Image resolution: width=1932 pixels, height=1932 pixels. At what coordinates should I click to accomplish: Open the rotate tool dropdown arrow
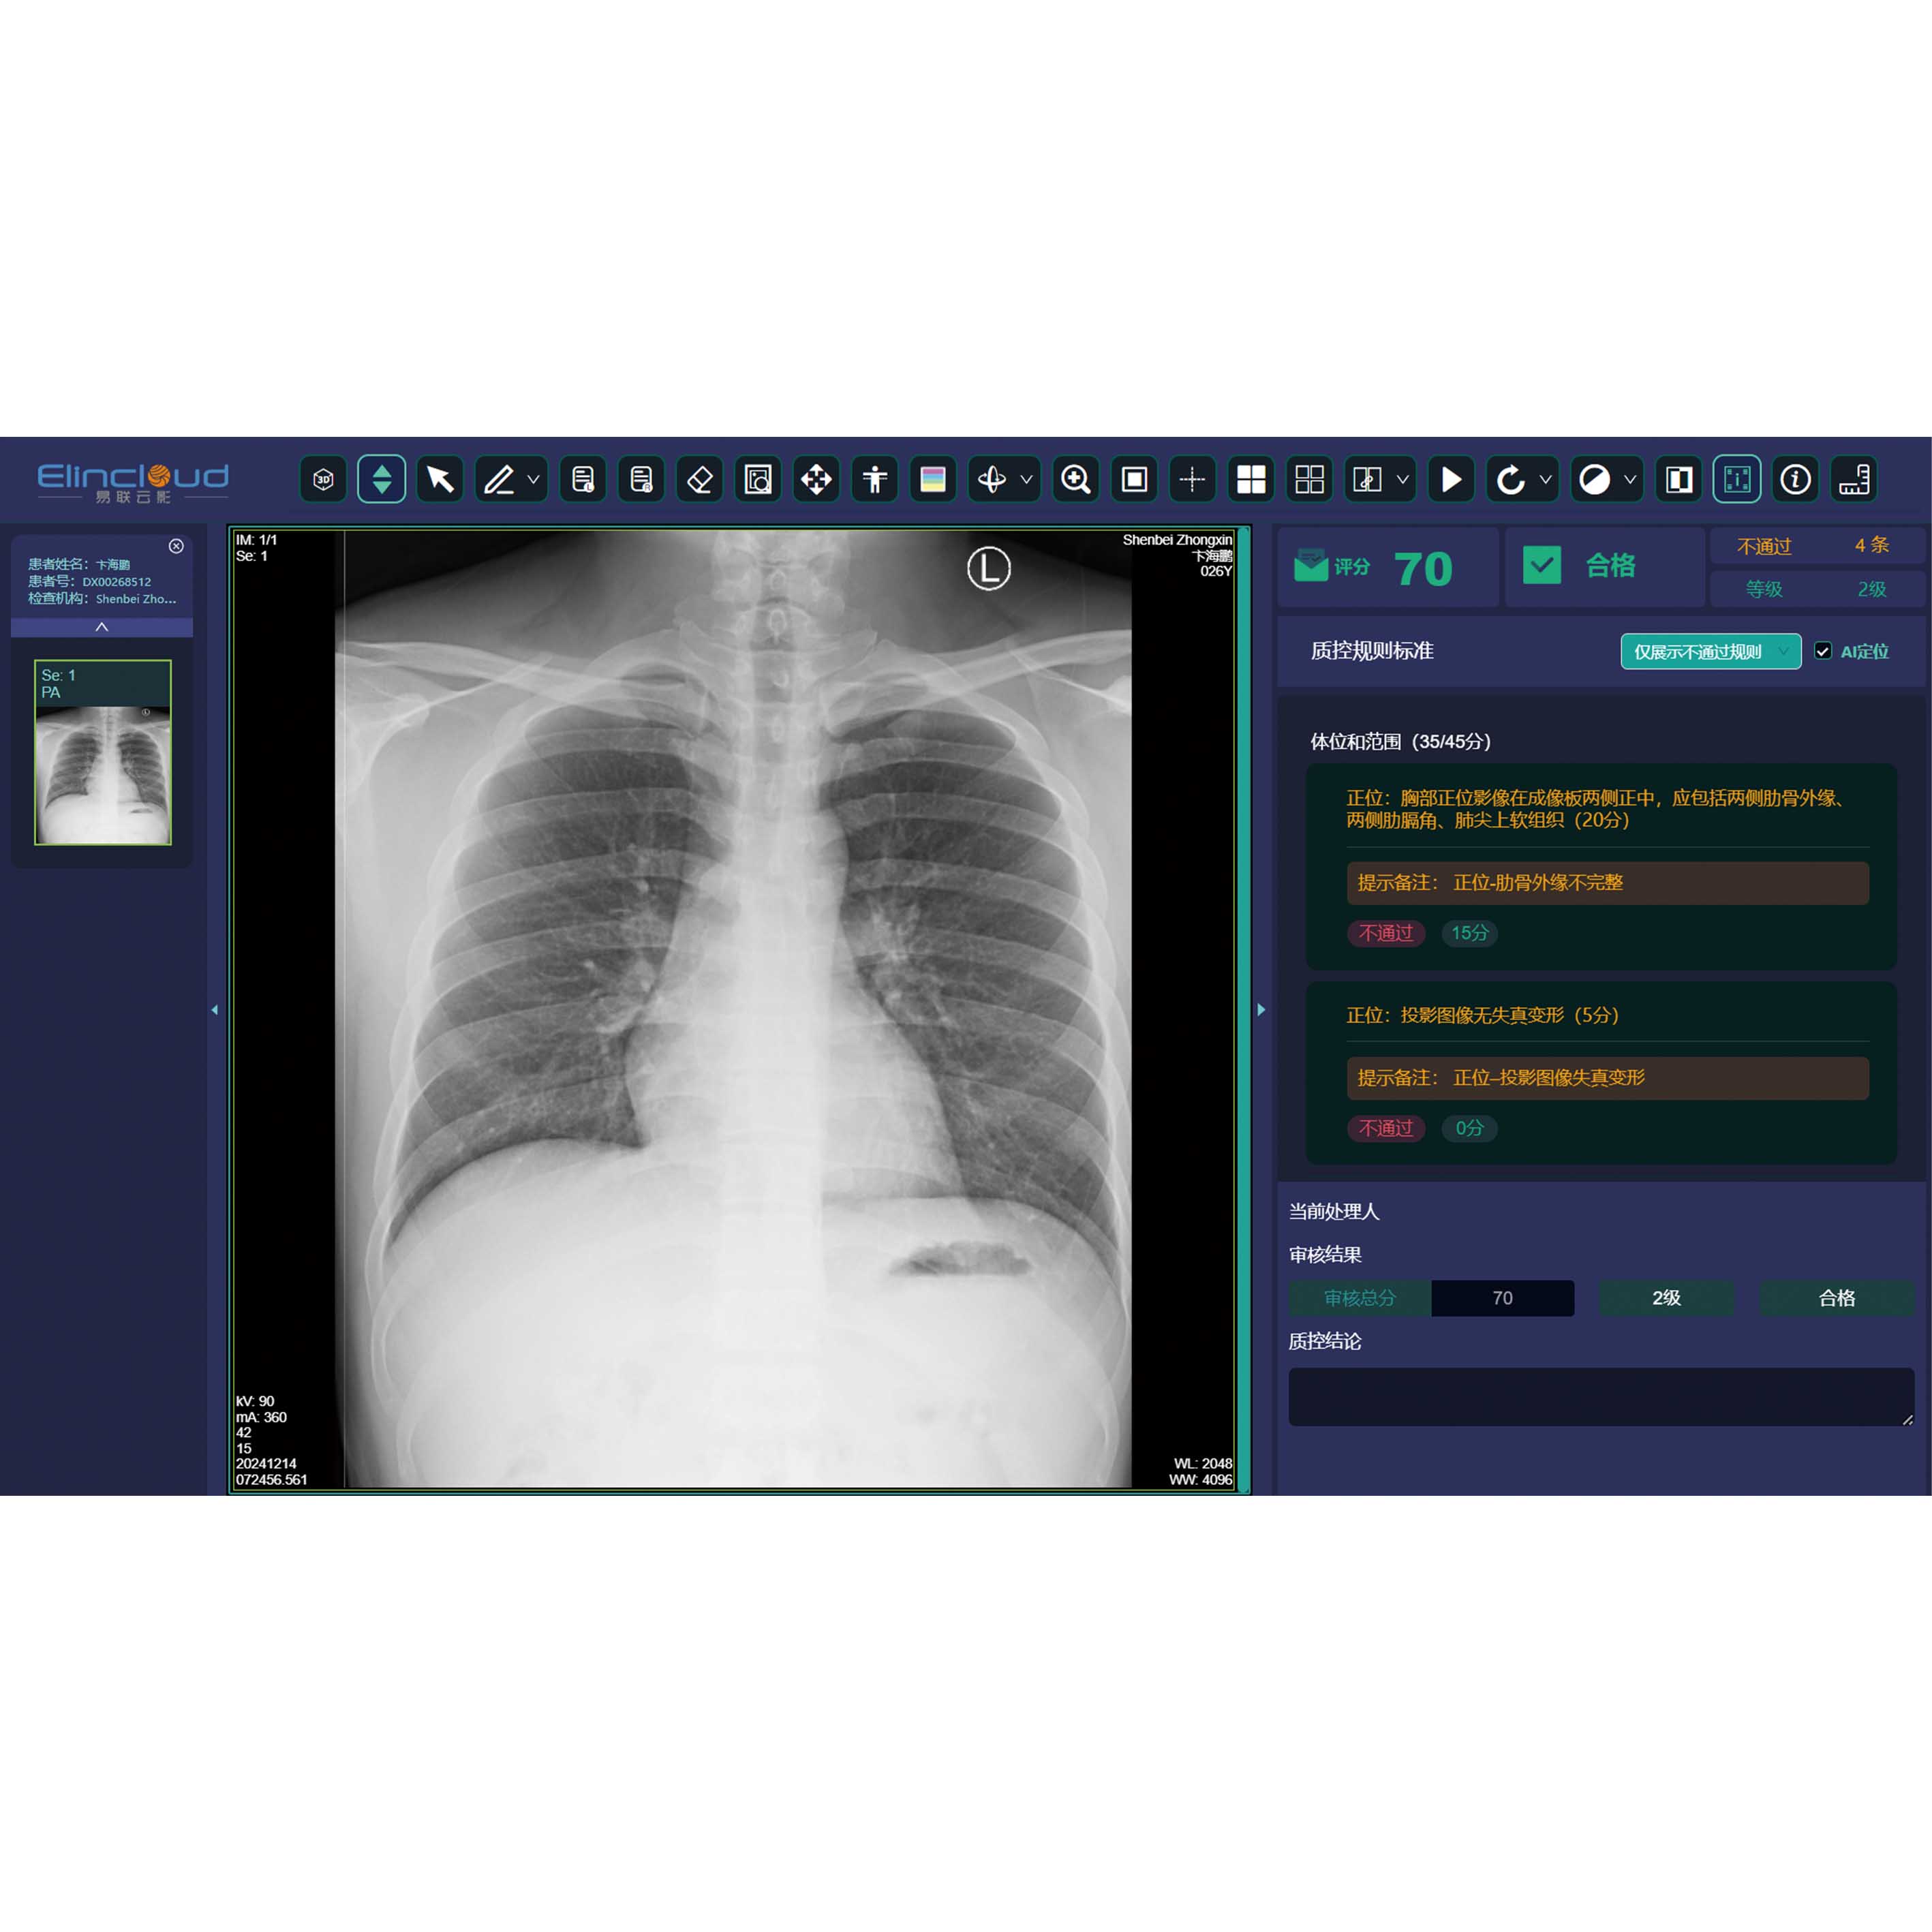(x=1546, y=480)
